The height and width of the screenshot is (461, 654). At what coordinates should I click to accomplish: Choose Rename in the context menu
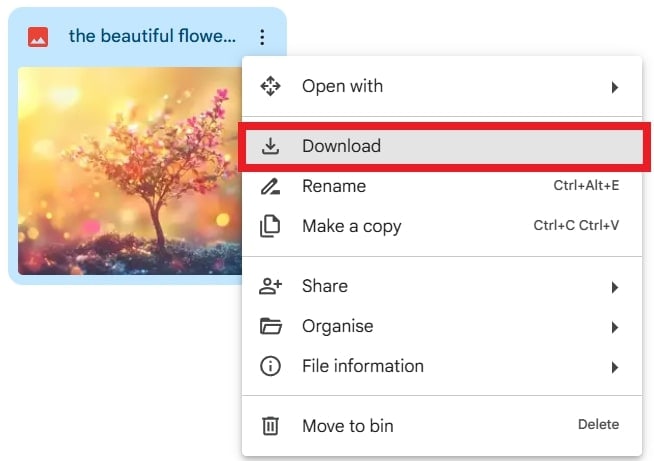point(334,186)
